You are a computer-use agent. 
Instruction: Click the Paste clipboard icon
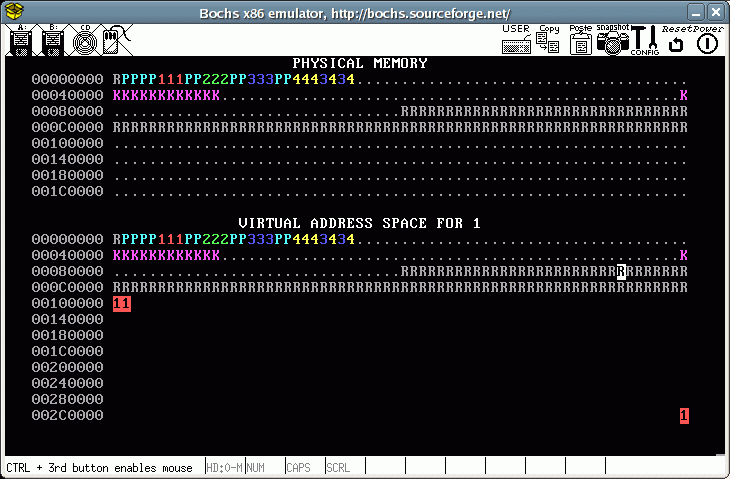(x=580, y=40)
